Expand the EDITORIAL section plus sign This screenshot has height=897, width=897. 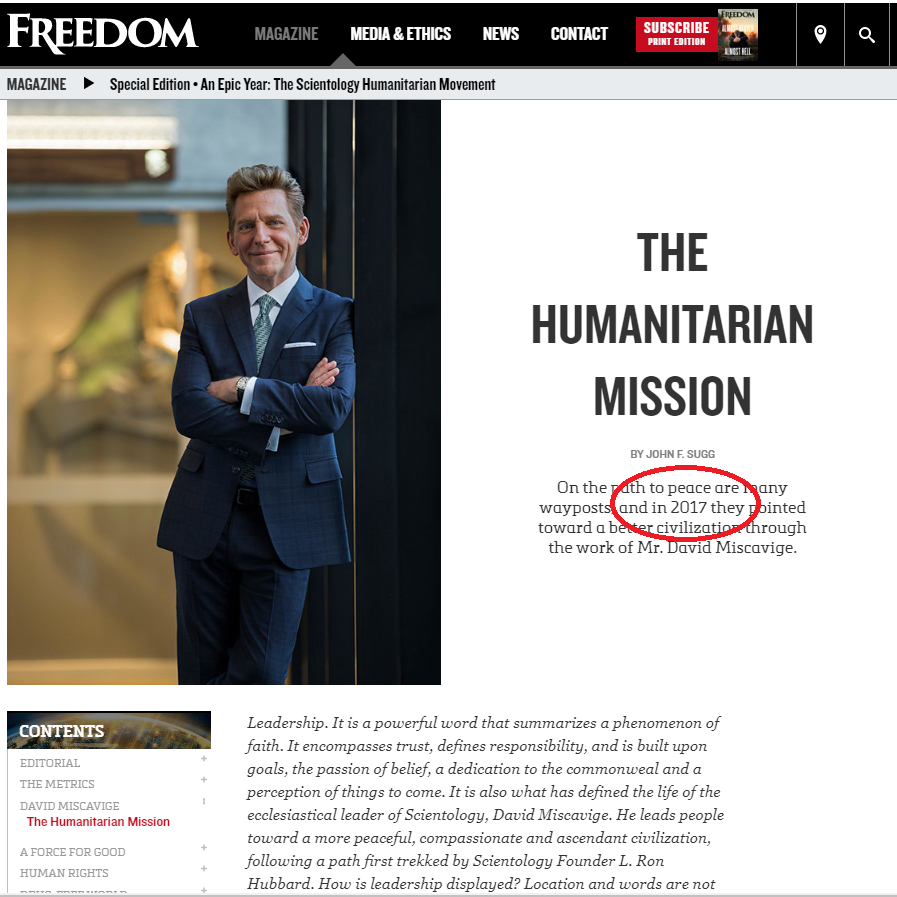tap(204, 759)
